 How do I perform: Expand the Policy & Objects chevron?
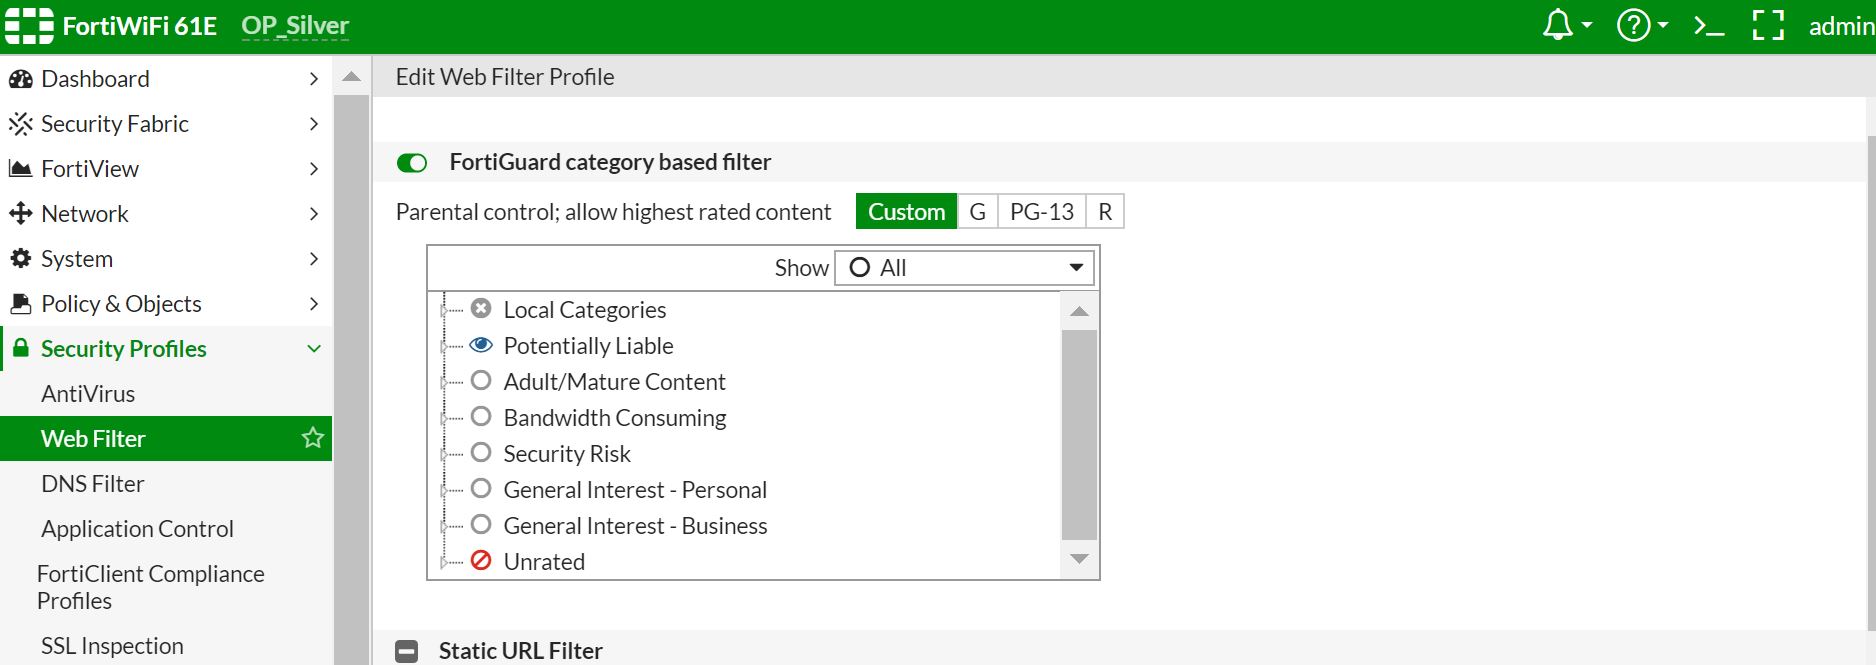[313, 304]
